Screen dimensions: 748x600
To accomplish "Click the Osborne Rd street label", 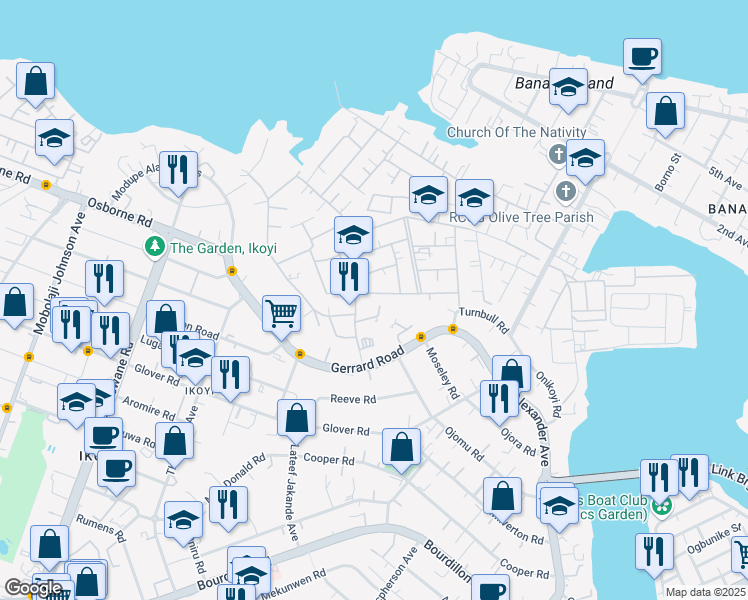I will coord(120,213).
